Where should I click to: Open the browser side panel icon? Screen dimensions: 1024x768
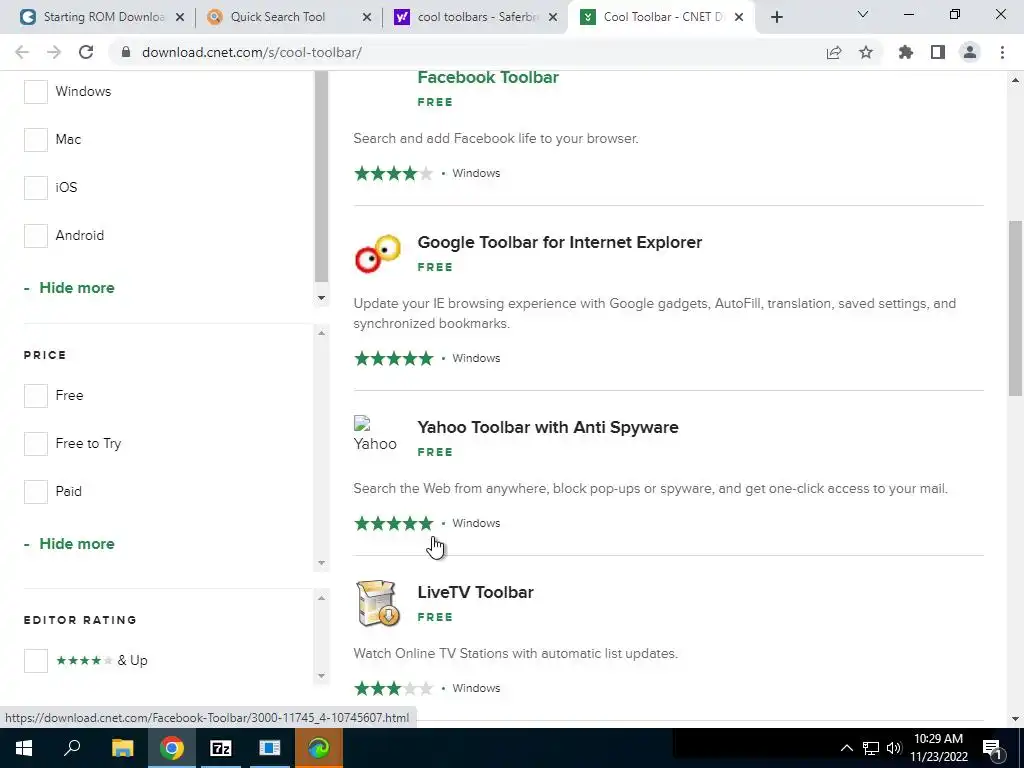tap(938, 52)
